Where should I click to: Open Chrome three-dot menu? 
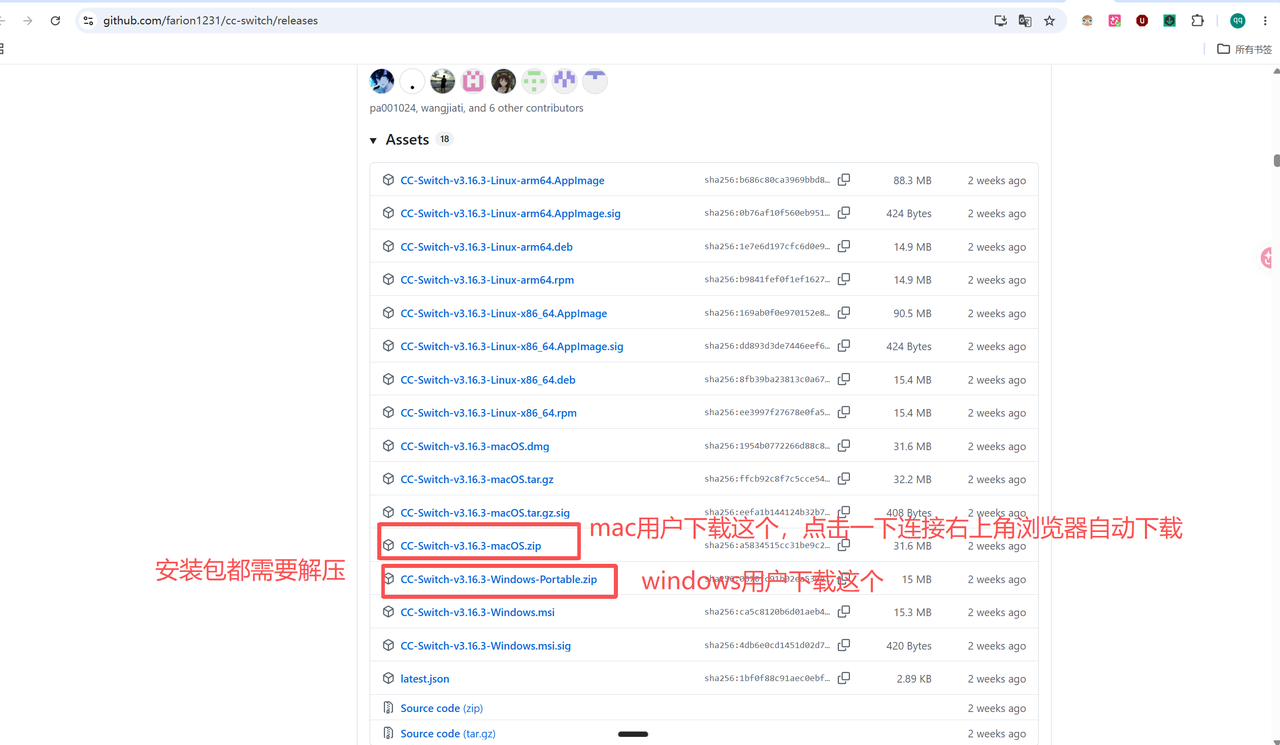[1265, 20]
